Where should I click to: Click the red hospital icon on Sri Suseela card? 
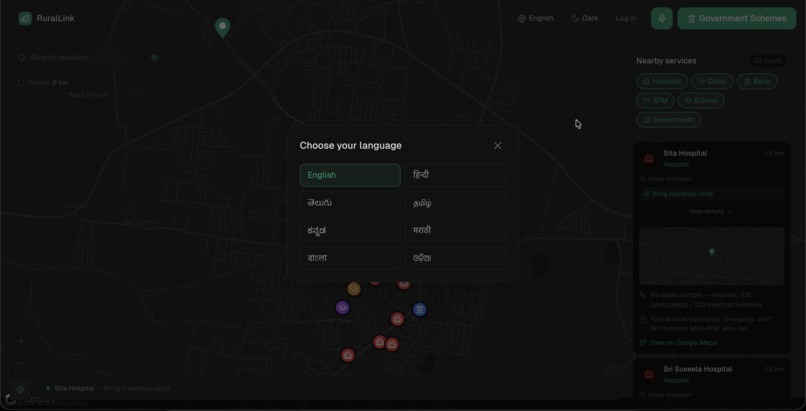point(649,374)
